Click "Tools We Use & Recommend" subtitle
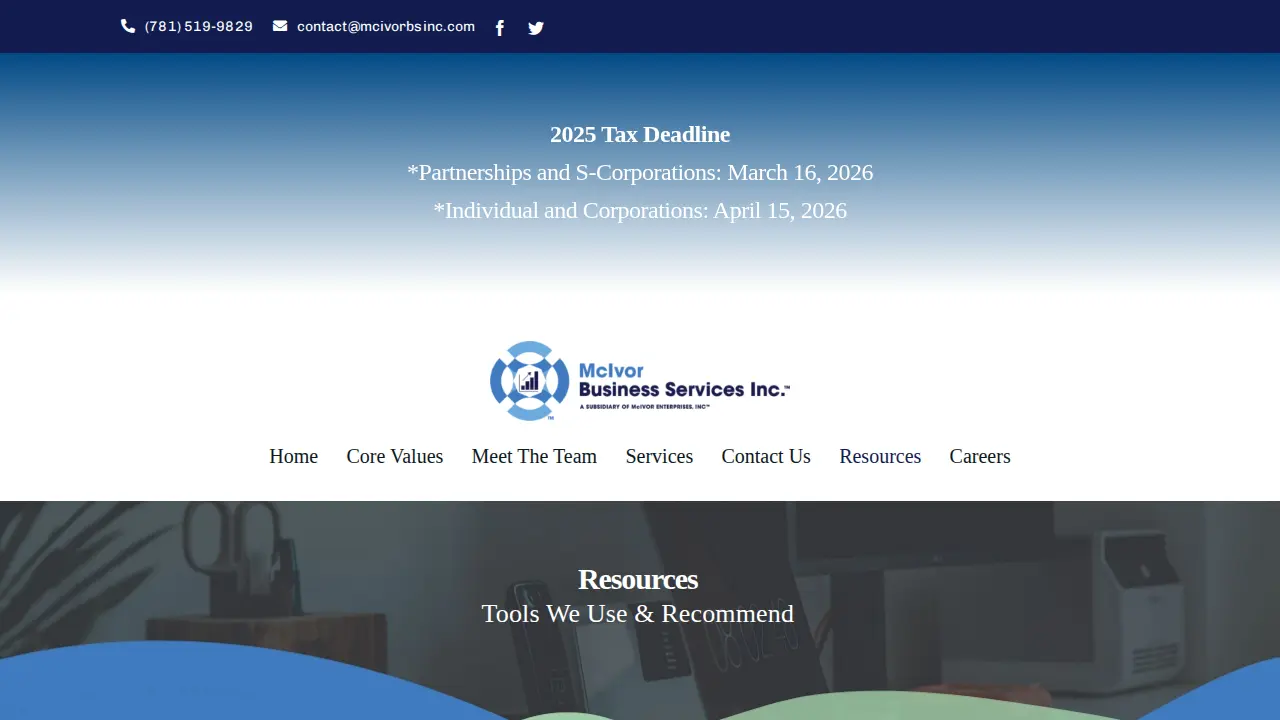1280x720 pixels. click(x=638, y=614)
